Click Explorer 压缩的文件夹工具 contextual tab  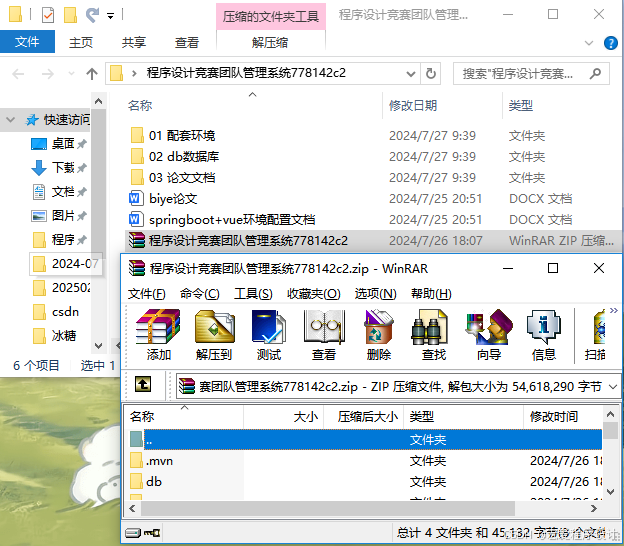coord(271,16)
